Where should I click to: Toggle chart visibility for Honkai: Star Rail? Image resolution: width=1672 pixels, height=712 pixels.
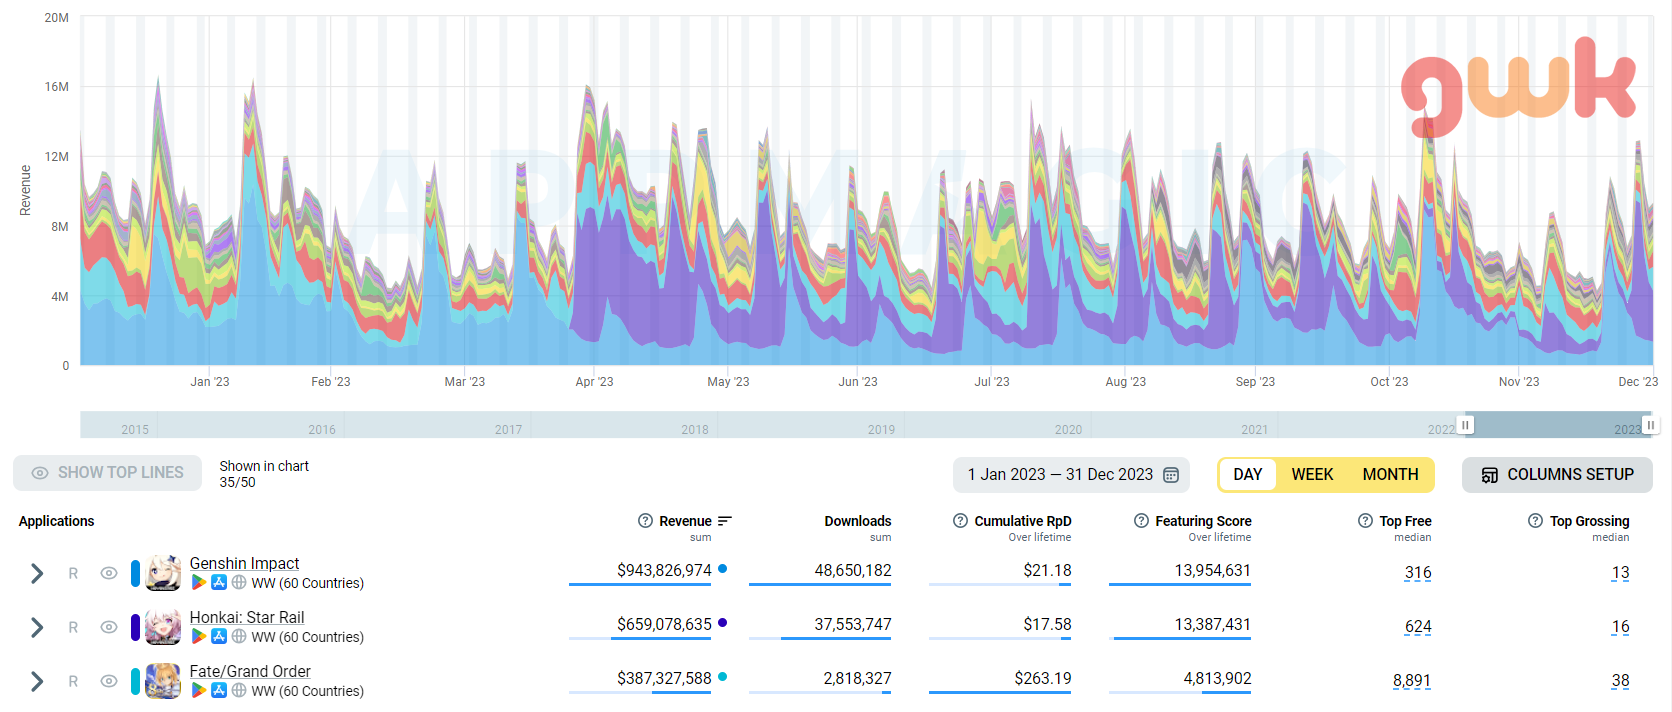click(109, 627)
